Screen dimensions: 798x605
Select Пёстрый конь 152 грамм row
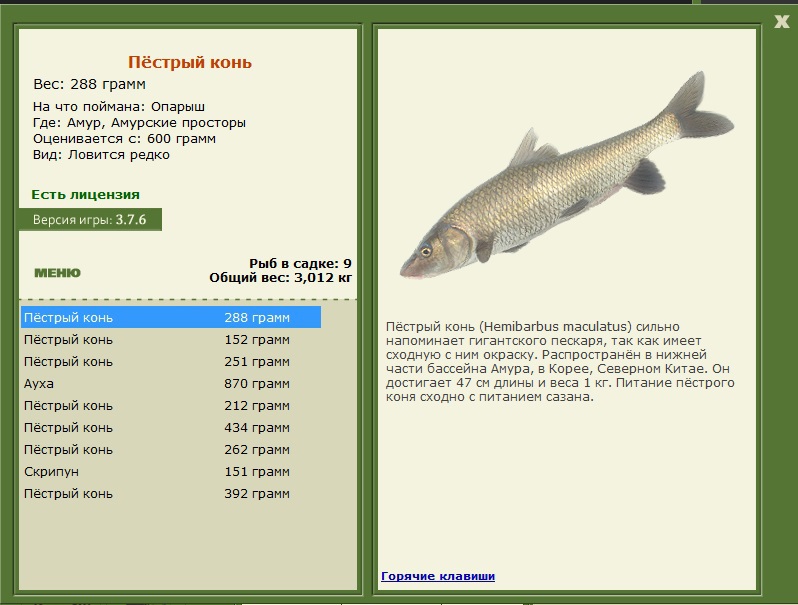point(171,339)
